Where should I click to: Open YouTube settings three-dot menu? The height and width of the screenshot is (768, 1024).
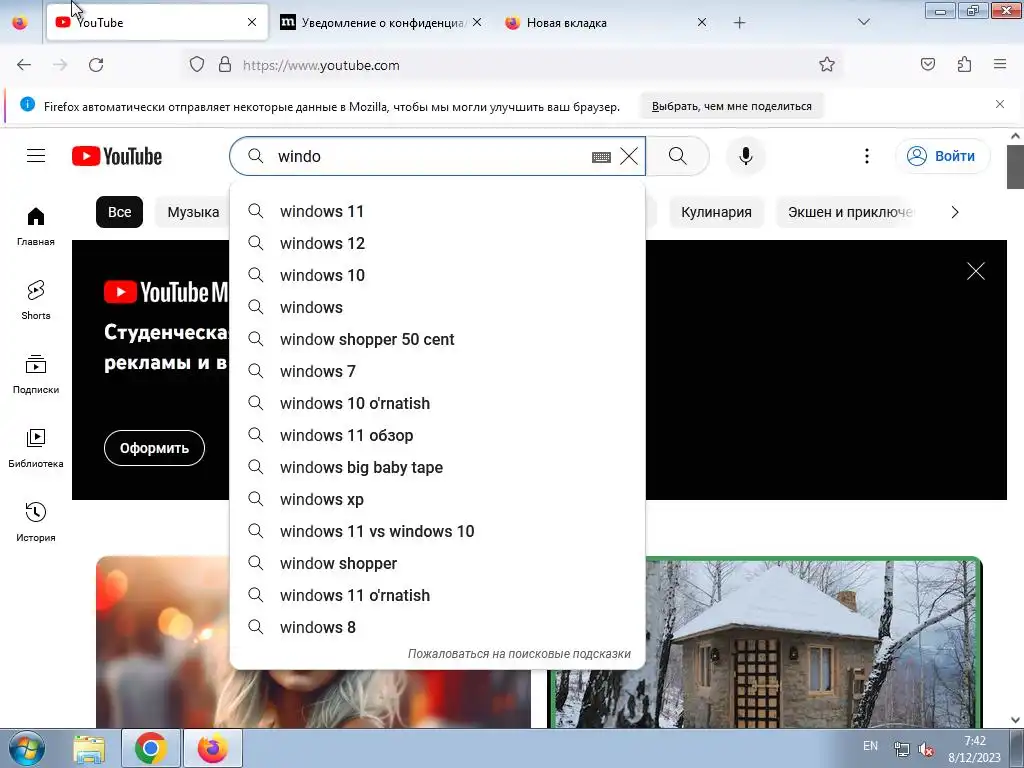point(867,156)
